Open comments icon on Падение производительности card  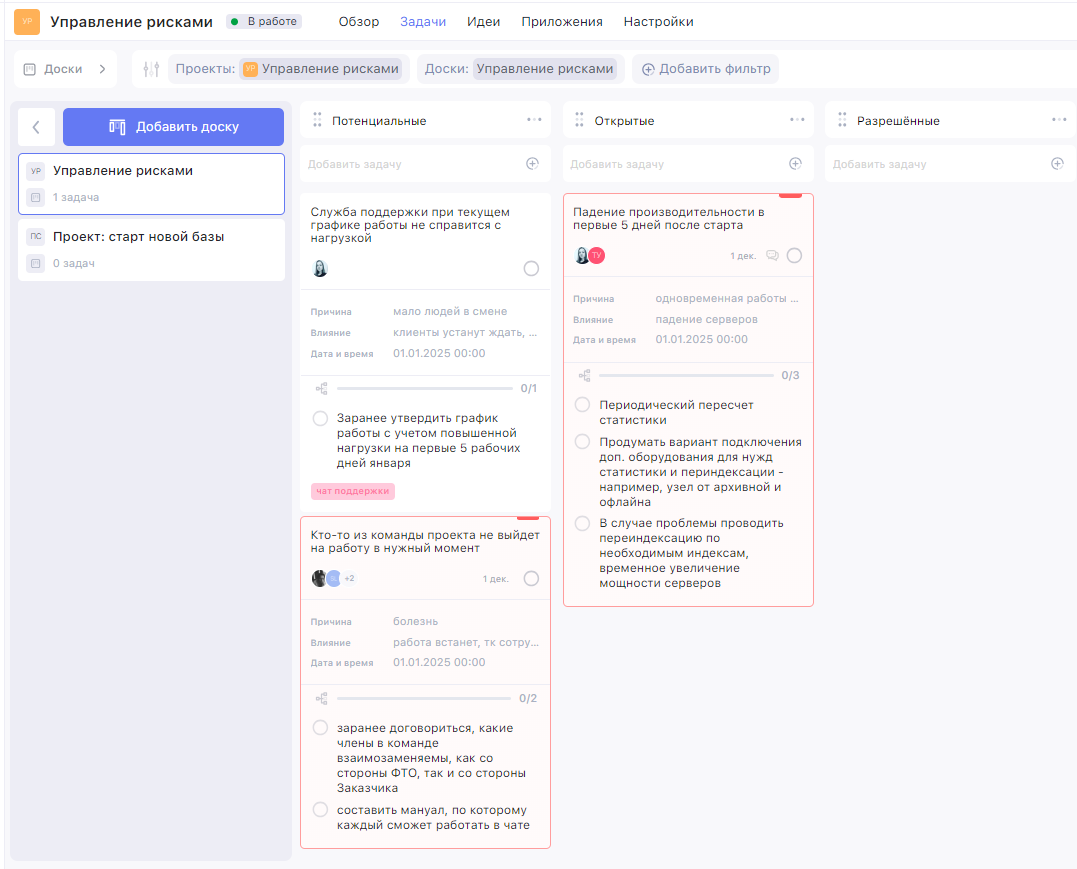[772, 256]
